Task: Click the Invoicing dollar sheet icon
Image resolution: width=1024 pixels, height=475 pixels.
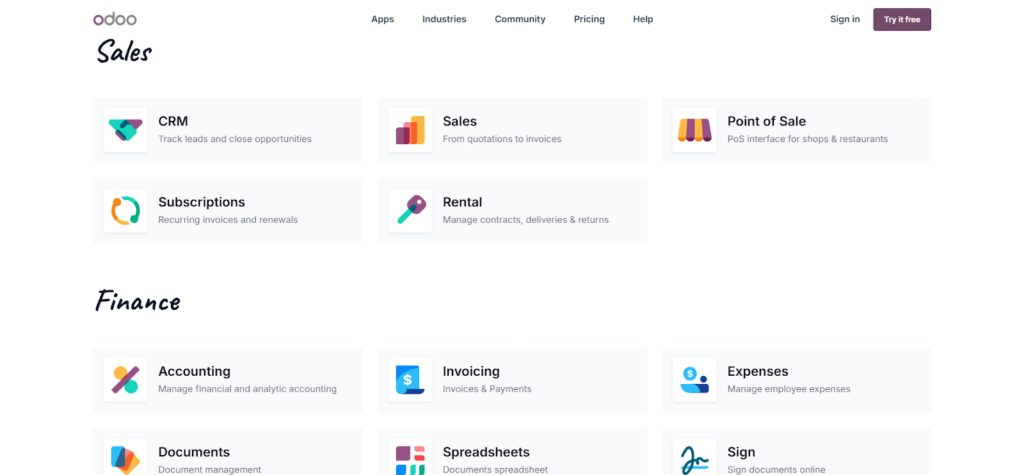Action: pos(410,380)
